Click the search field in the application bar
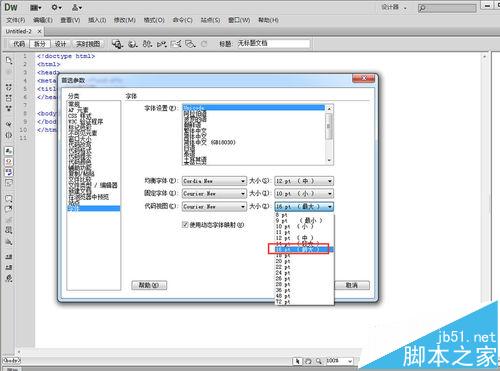Image resolution: width=500 pixels, height=371 pixels. click(447, 7)
